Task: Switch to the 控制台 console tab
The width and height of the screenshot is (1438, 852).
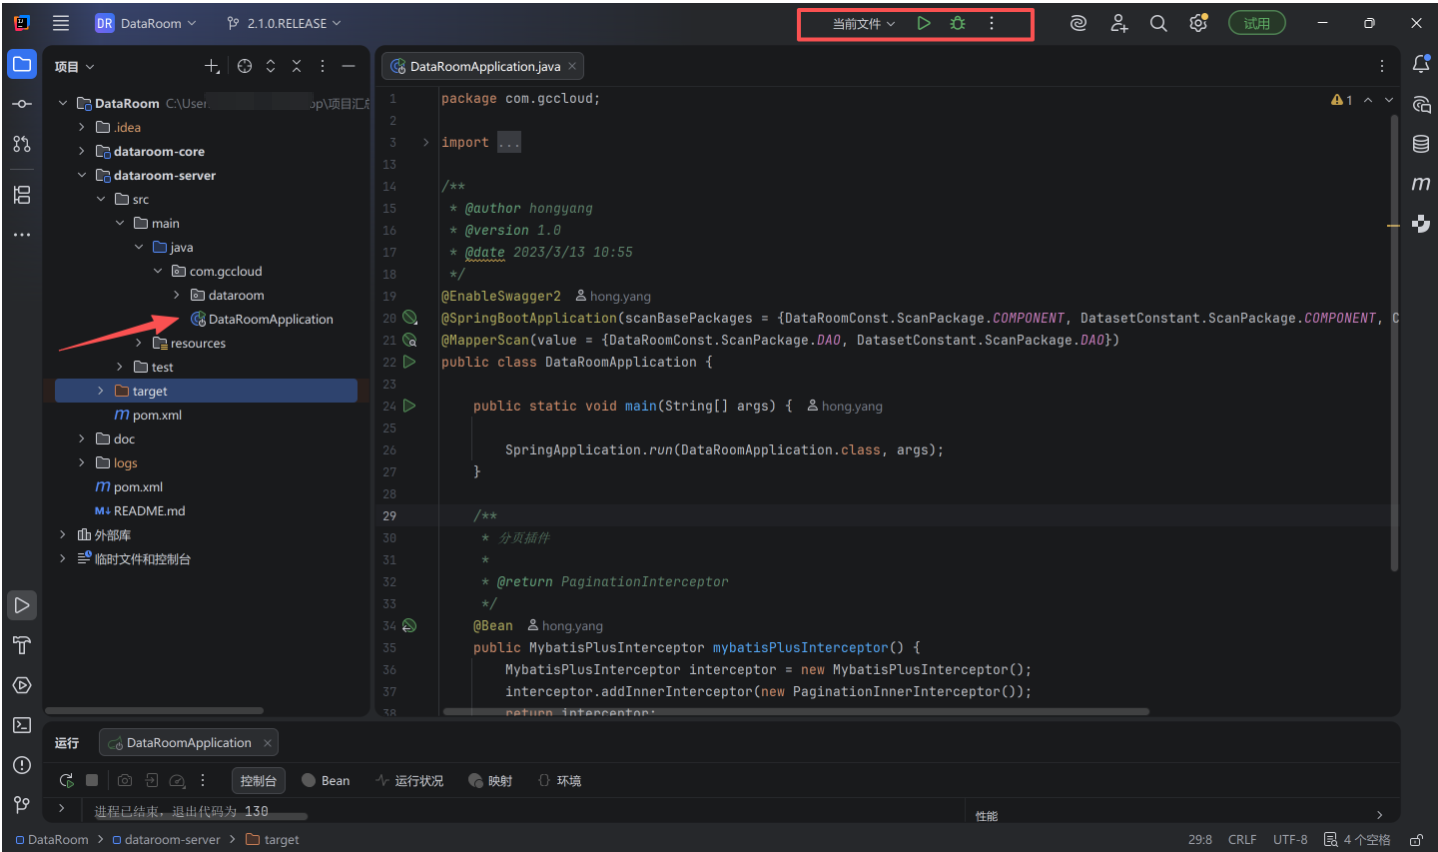Action: (258, 780)
